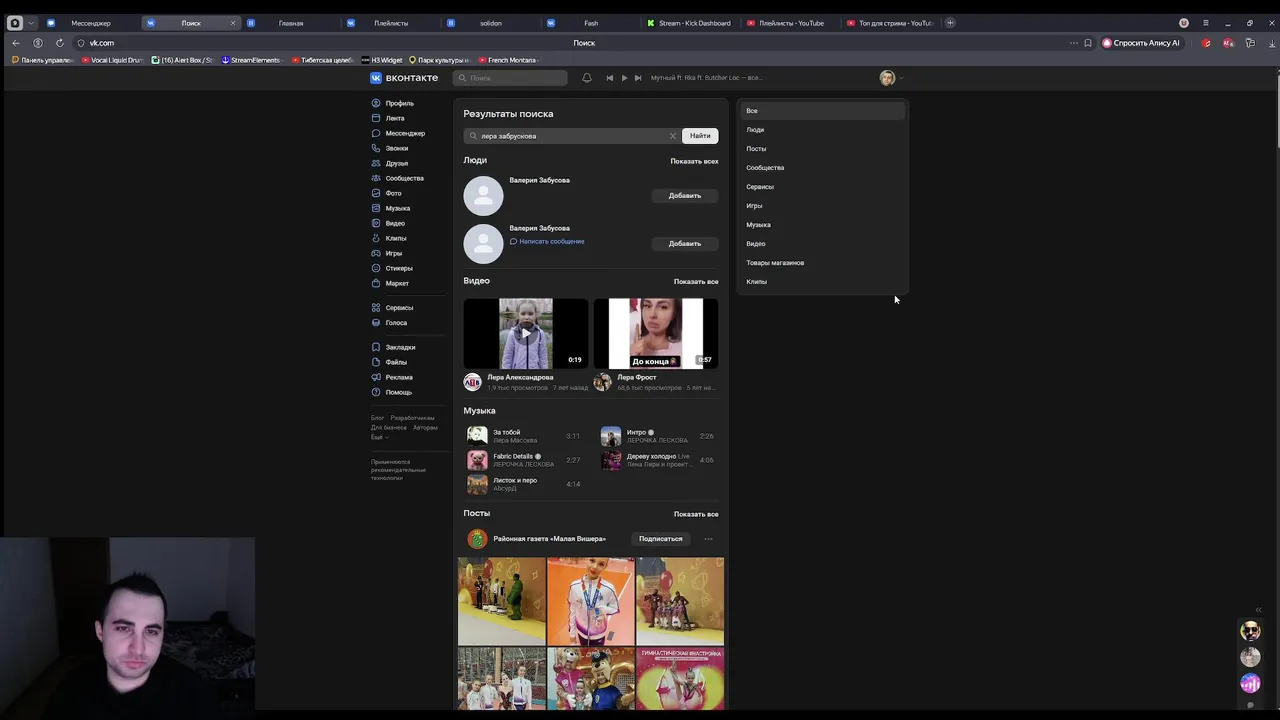
Task: Open Клипы in the left sidebar
Action: tap(396, 238)
